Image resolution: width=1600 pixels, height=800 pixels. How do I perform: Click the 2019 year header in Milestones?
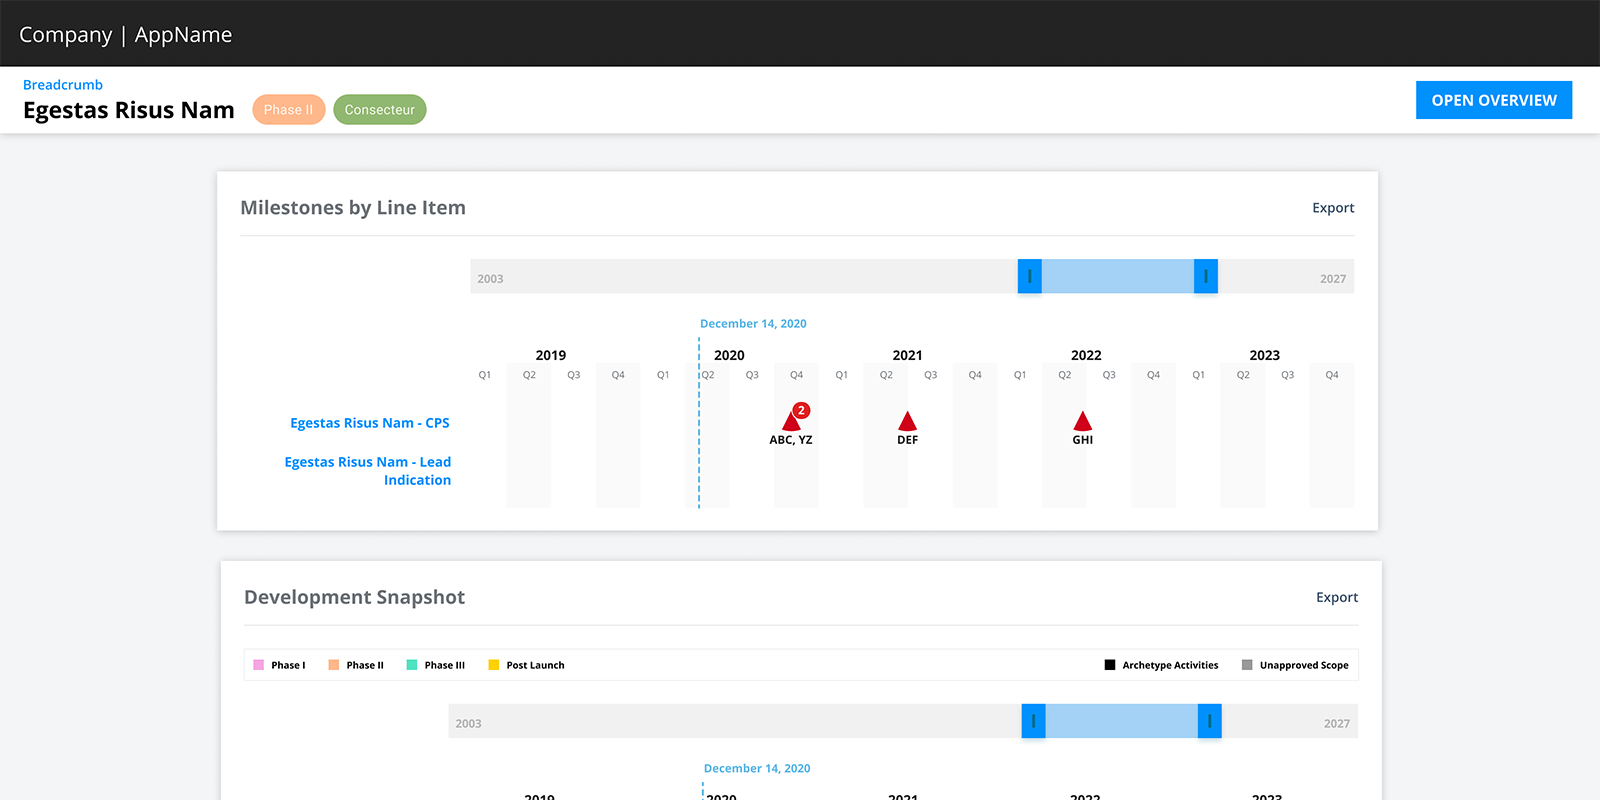551,355
